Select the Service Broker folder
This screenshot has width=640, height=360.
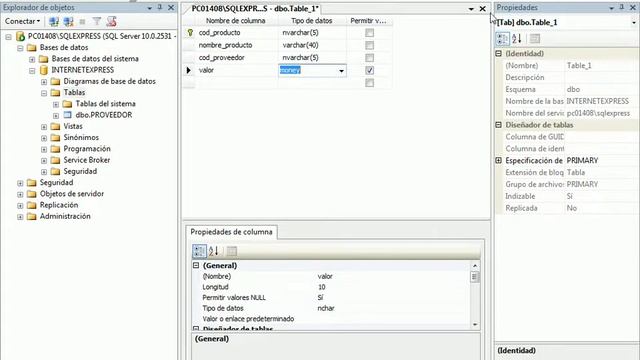87,160
